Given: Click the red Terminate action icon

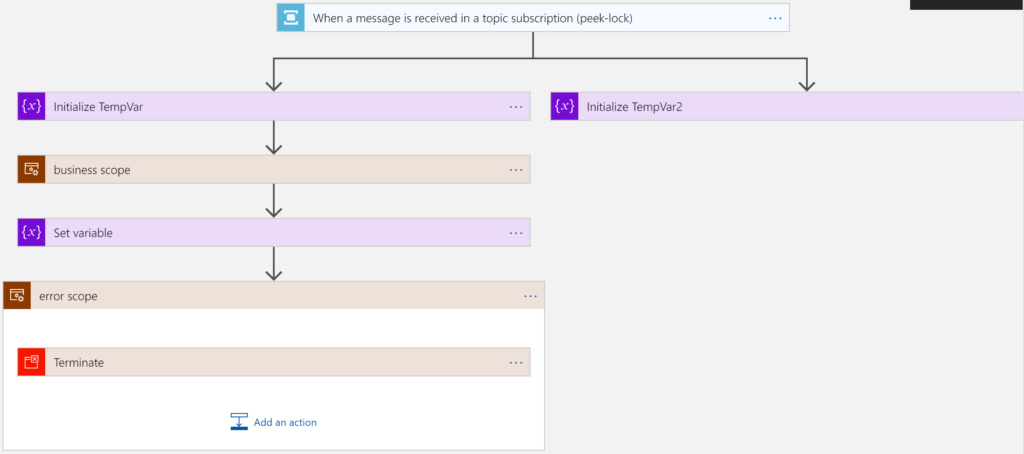Looking at the screenshot, I should pyautogui.click(x=32, y=362).
